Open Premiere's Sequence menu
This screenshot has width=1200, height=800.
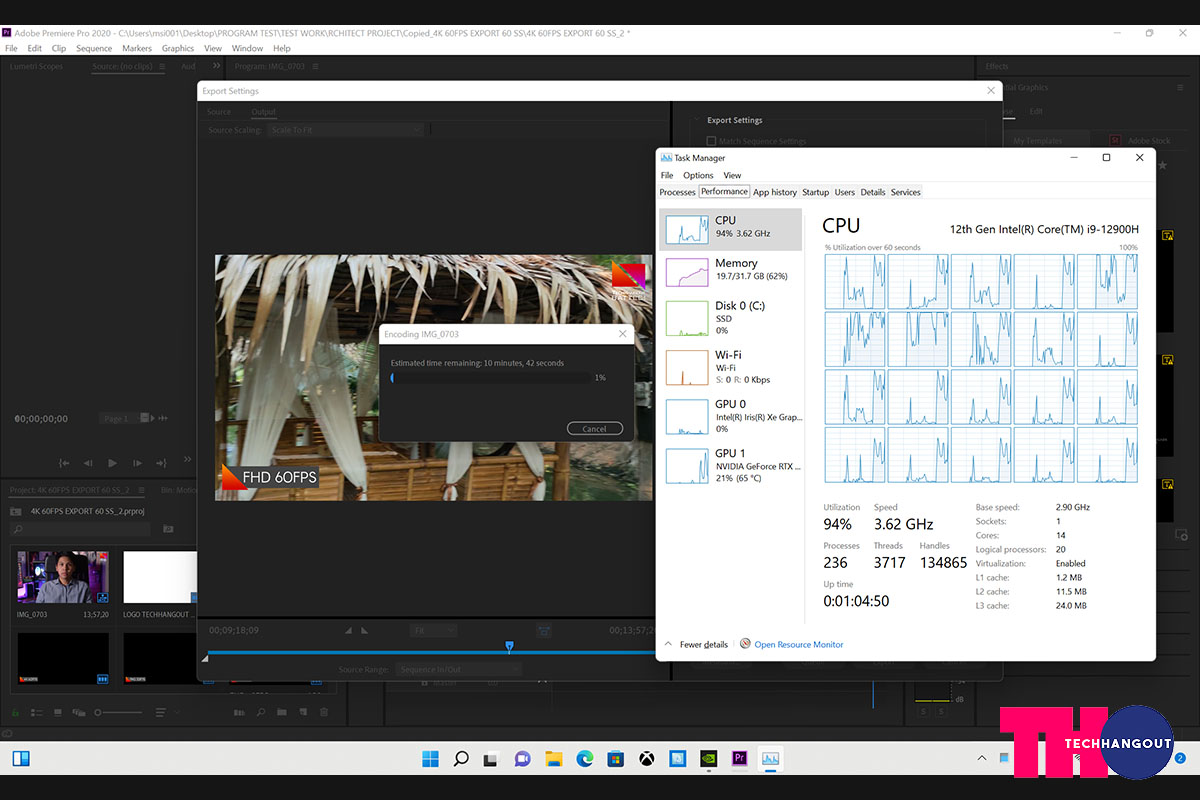(94, 48)
